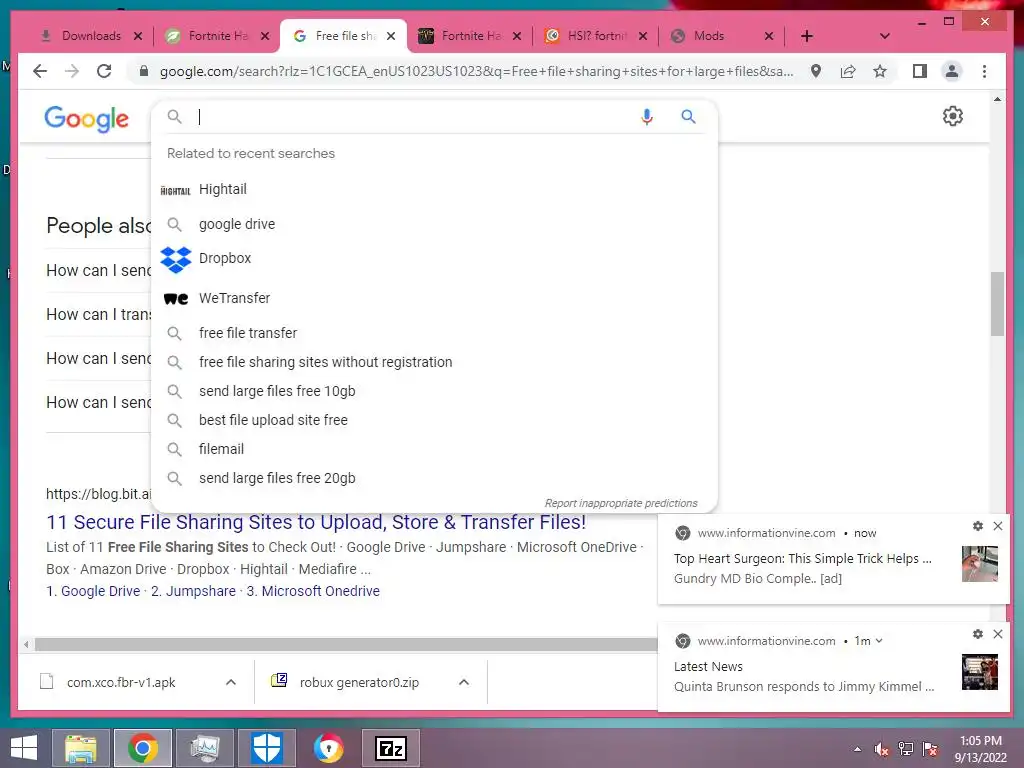
Task: Expand the tab search chevron
Action: [x=885, y=36]
